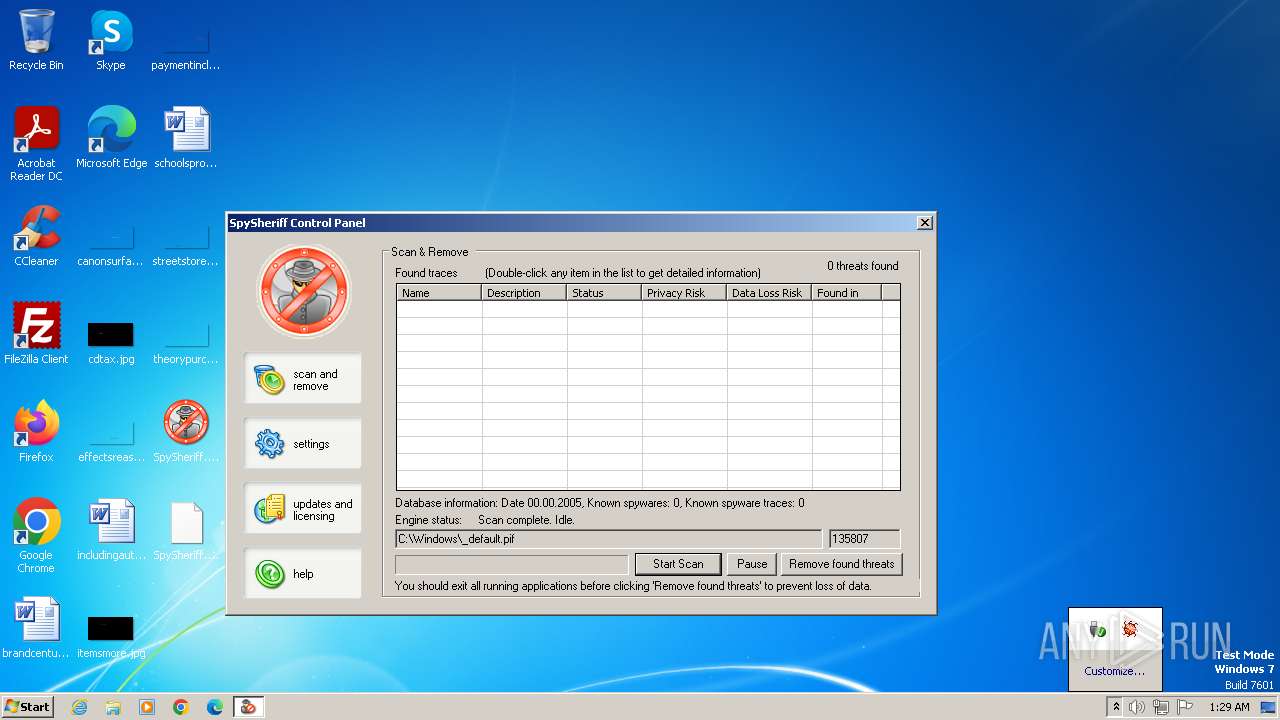Image resolution: width=1280 pixels, height=720 pixels.
Task: Select the FileZilla Client desktop shortcut
Action: tap(36, 334)
